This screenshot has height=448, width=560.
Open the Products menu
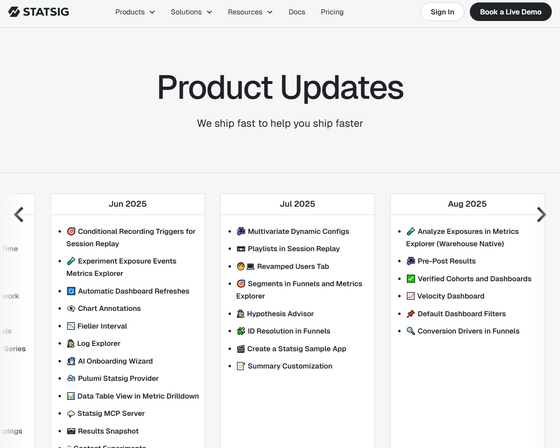(x=135, y=12)
